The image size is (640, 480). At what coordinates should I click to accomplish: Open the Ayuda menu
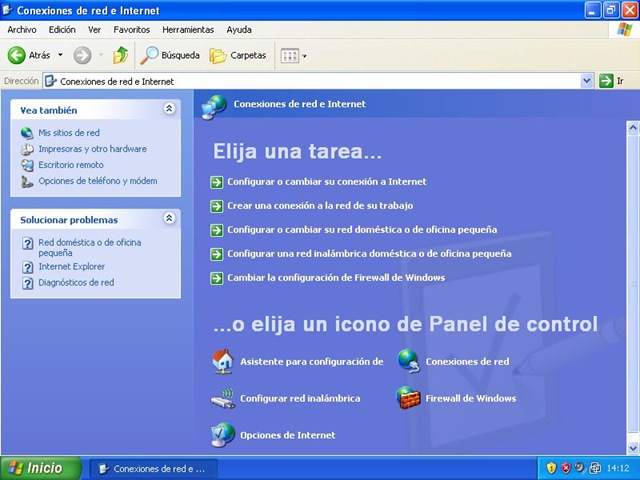(239, 30)
